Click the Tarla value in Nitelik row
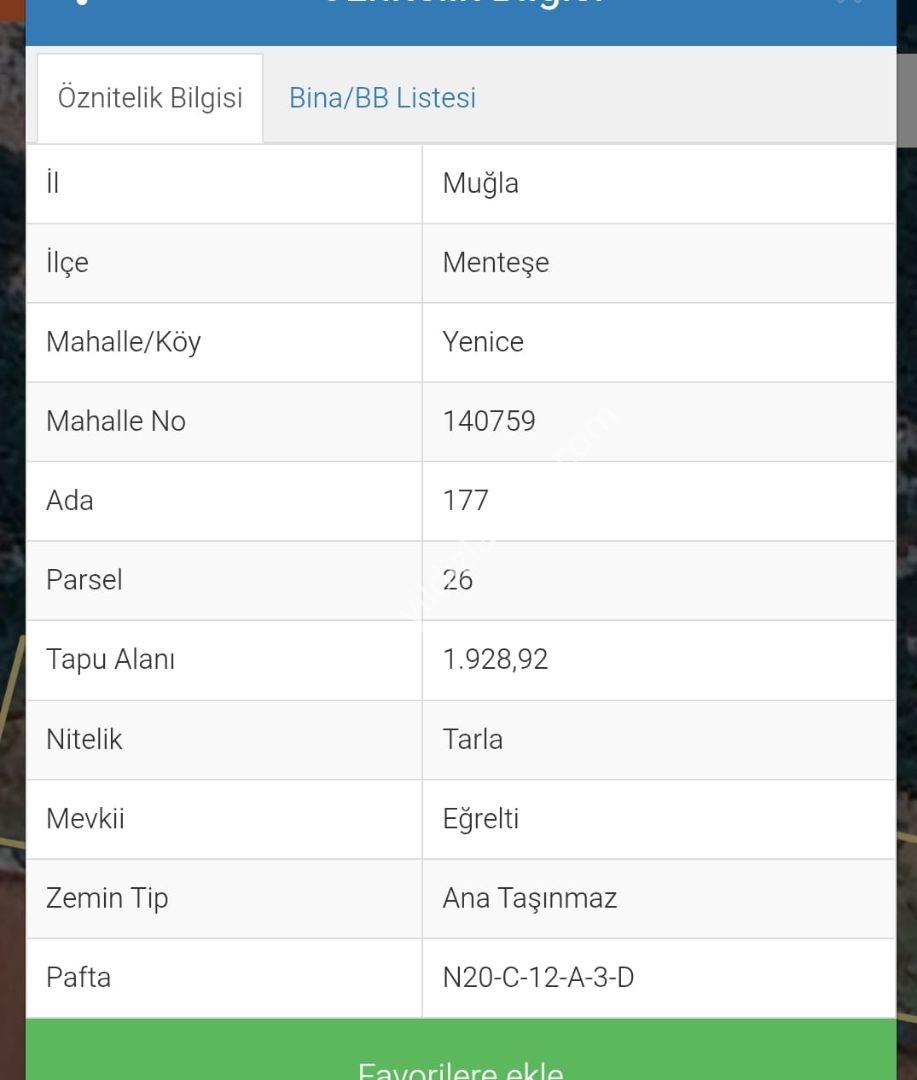 (473, 739)
